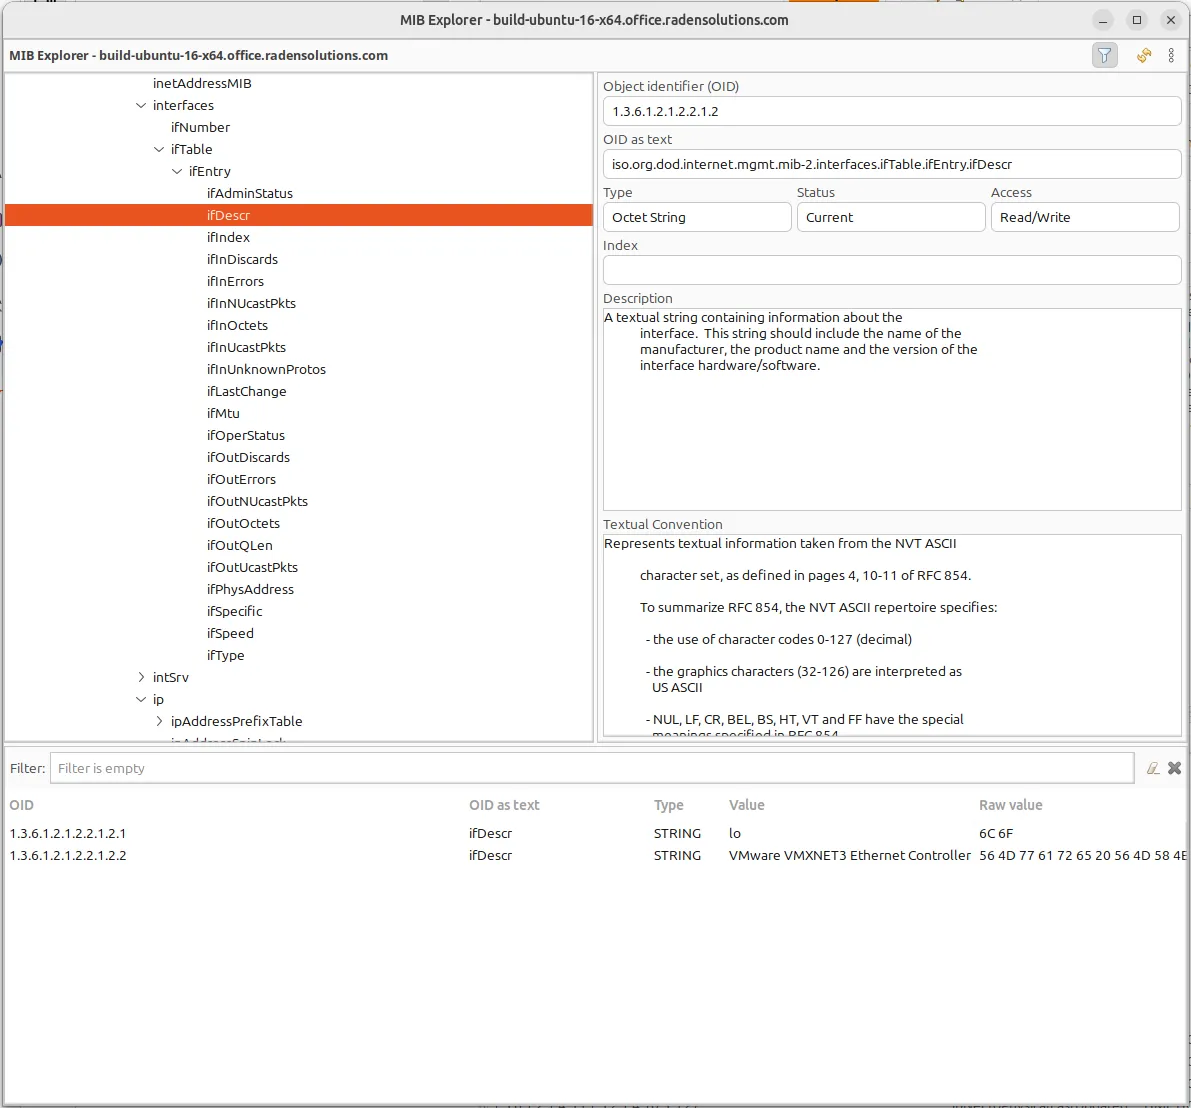Image resolution: width=1191 pixels, height=1108 pixels.
Task: Select the ifNumber entry under interfaces
Action: click(200, 127)
